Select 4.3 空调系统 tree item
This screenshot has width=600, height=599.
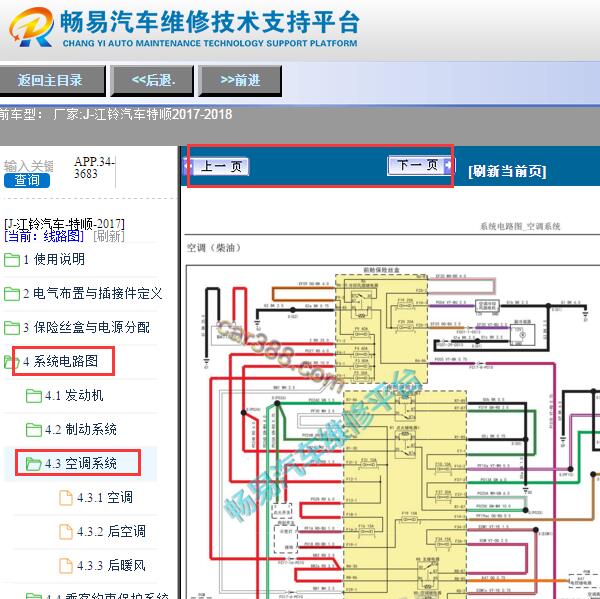81,463
